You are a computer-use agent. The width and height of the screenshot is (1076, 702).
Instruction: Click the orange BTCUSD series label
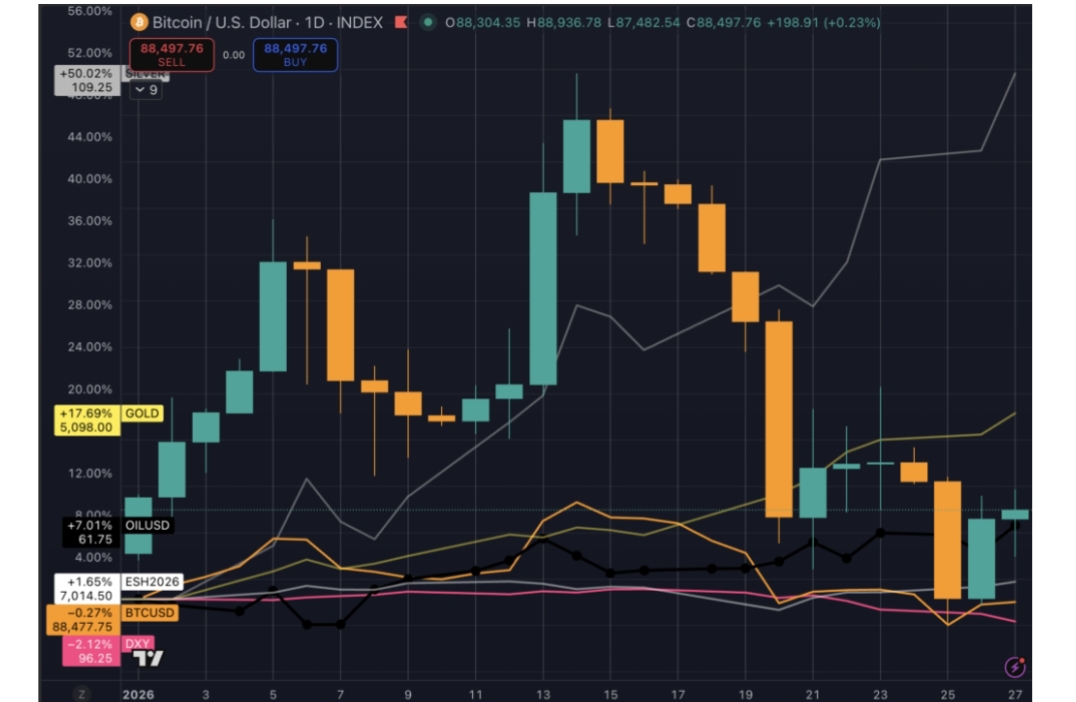150,612
